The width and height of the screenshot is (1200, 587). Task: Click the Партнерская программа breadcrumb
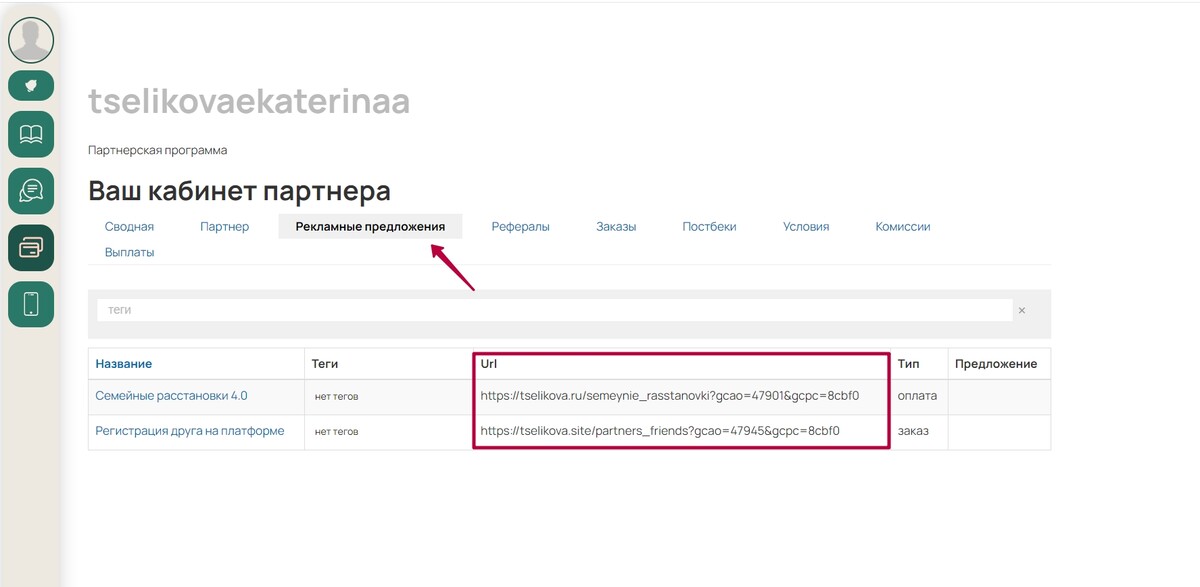(x=157, y=150)
